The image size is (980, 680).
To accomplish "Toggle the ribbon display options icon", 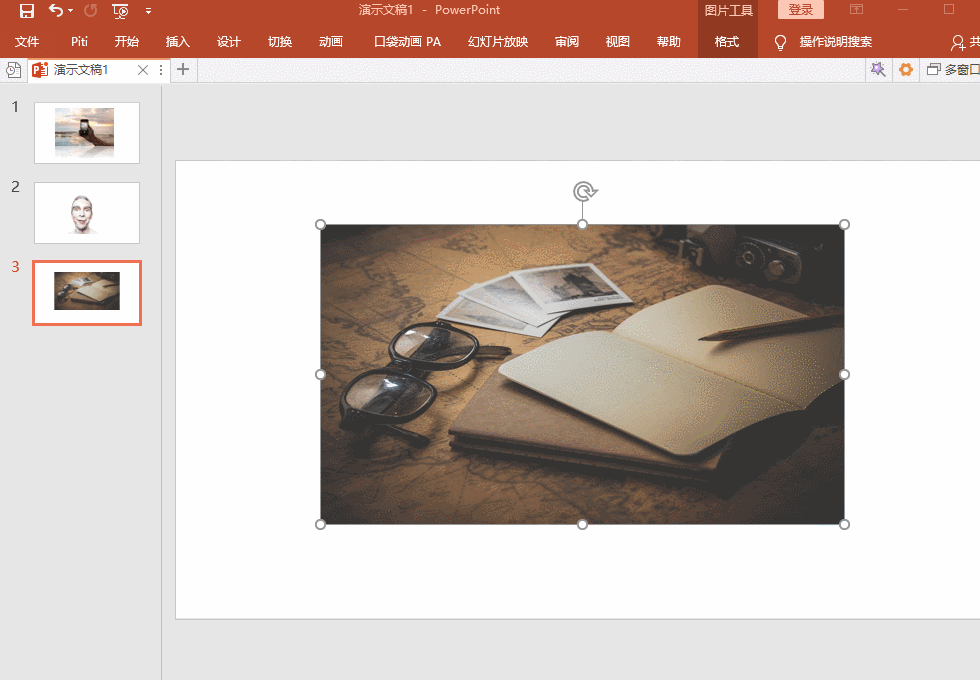I will pyautogui.click(x=856, y=9).
